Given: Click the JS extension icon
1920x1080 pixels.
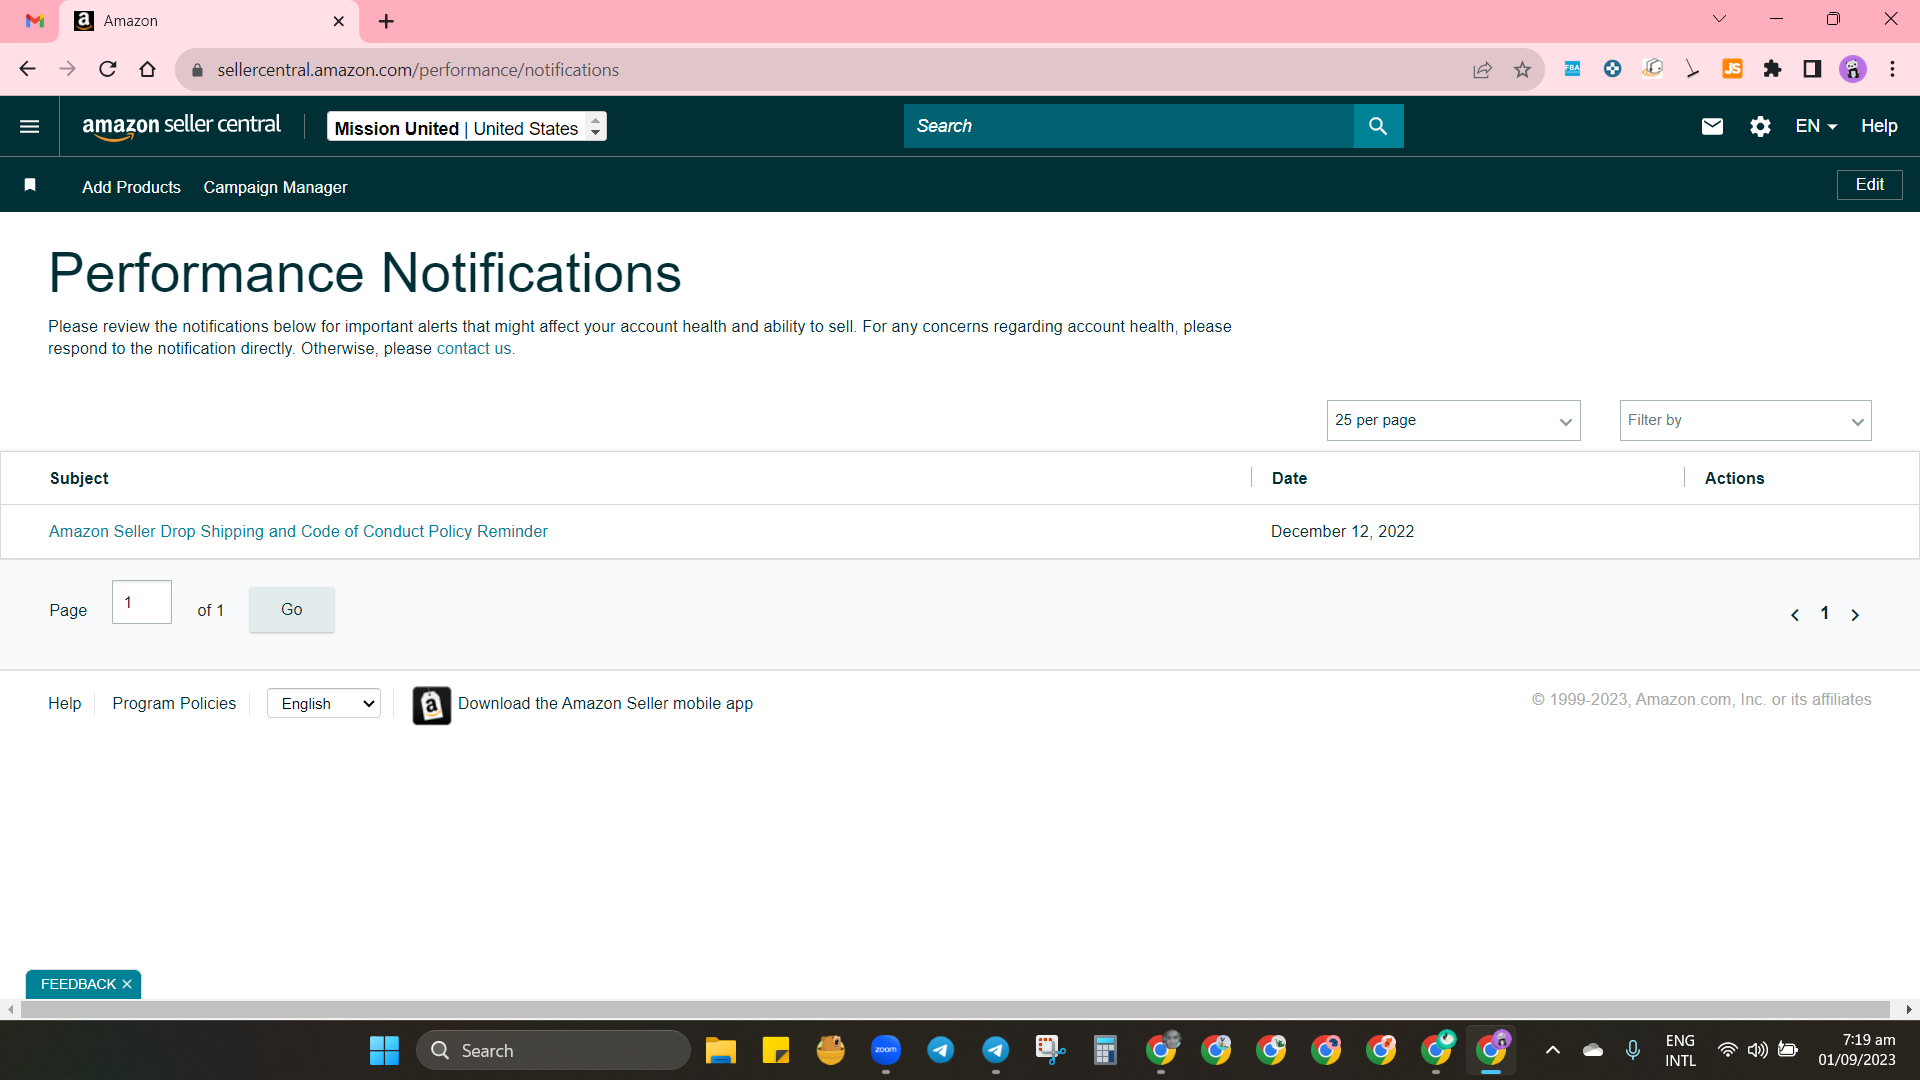Looking at the screenshot, I should (1732, 68).
